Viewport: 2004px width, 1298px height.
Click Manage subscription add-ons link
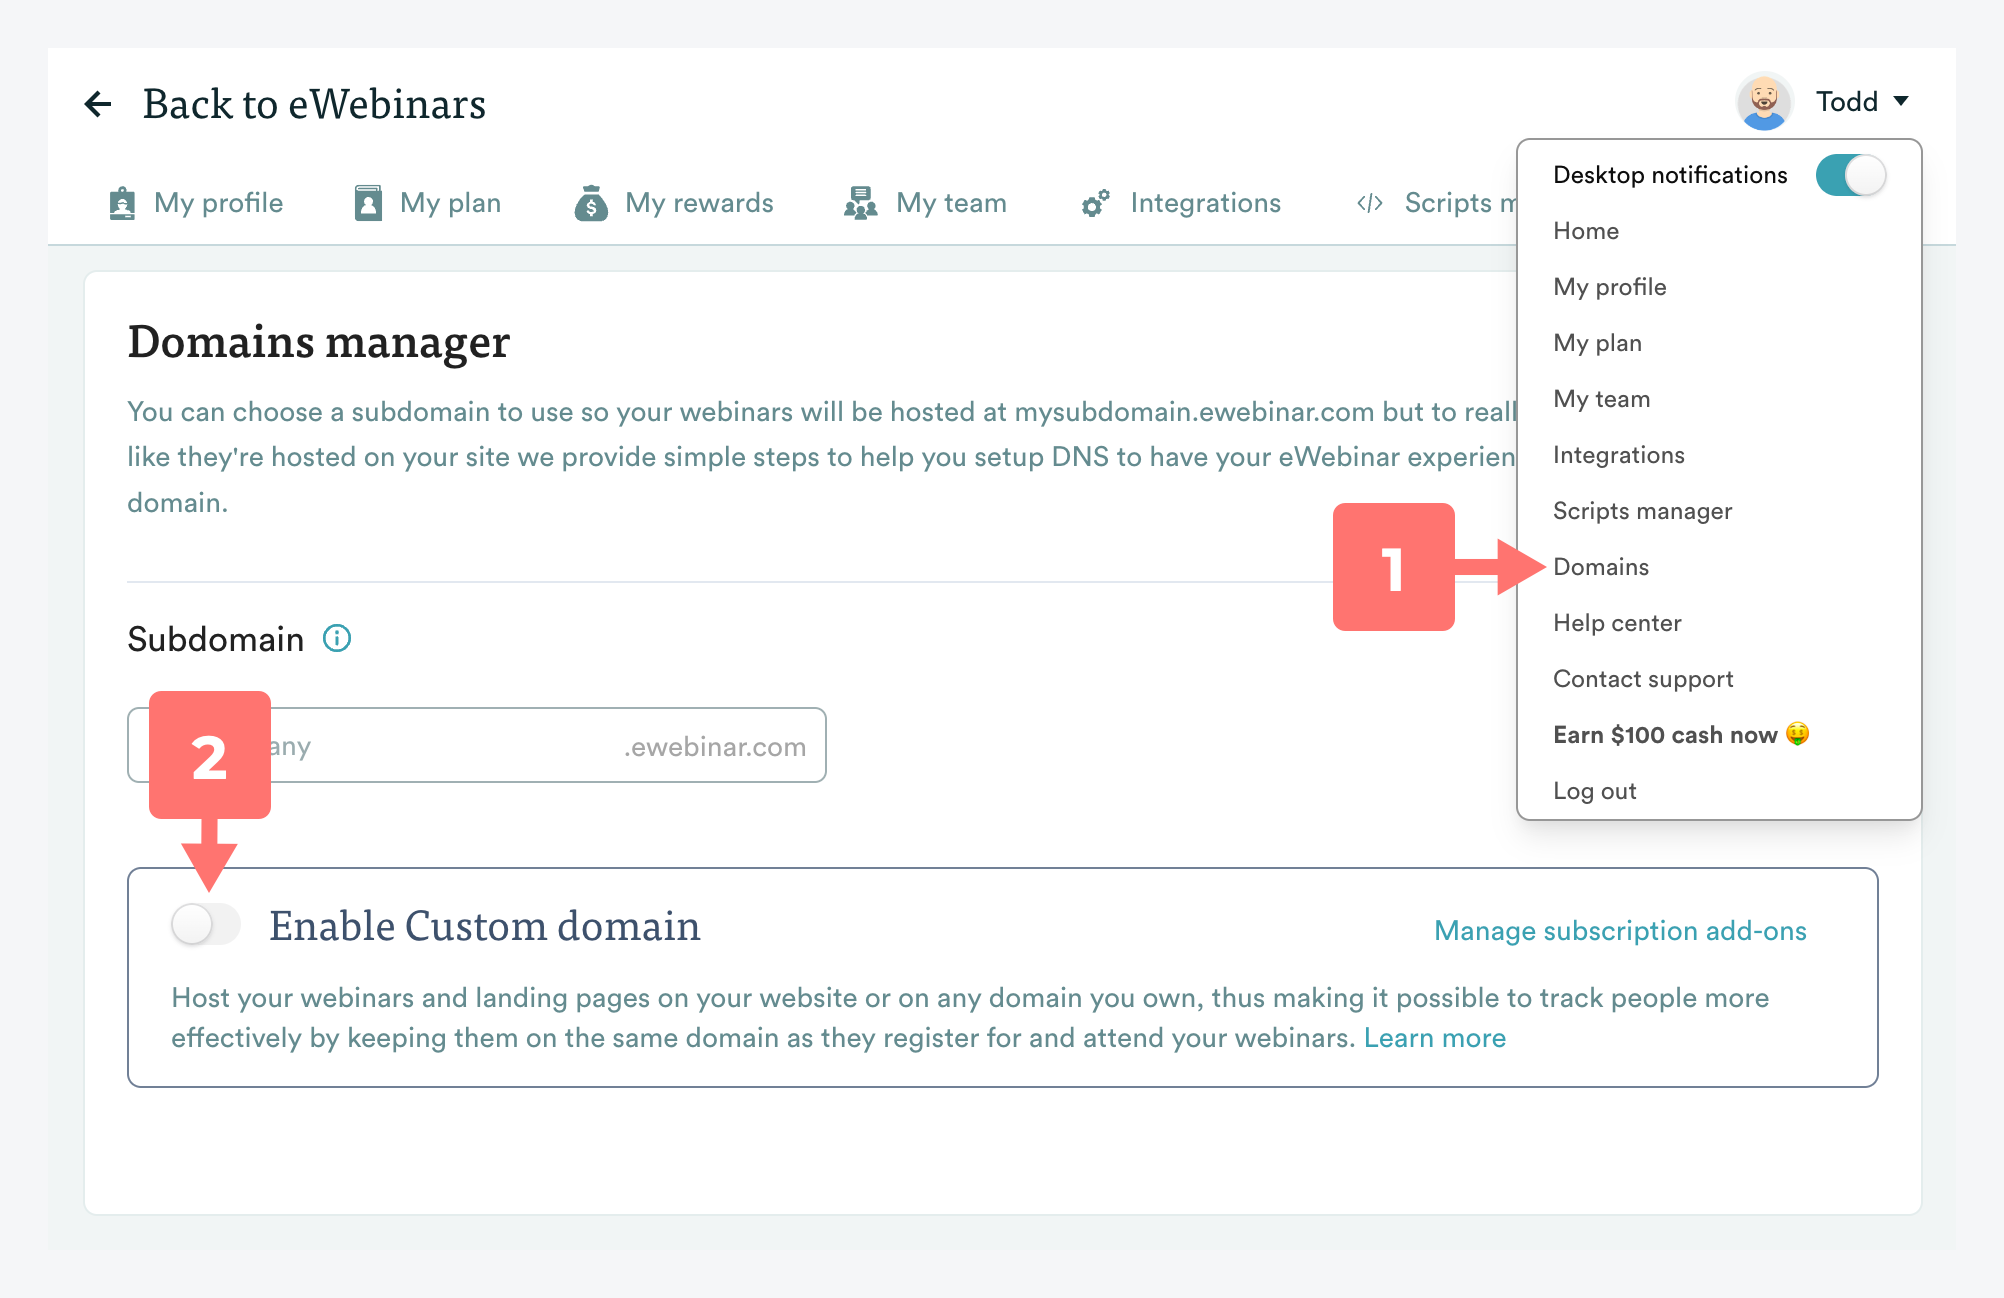tap(1620, 931)
